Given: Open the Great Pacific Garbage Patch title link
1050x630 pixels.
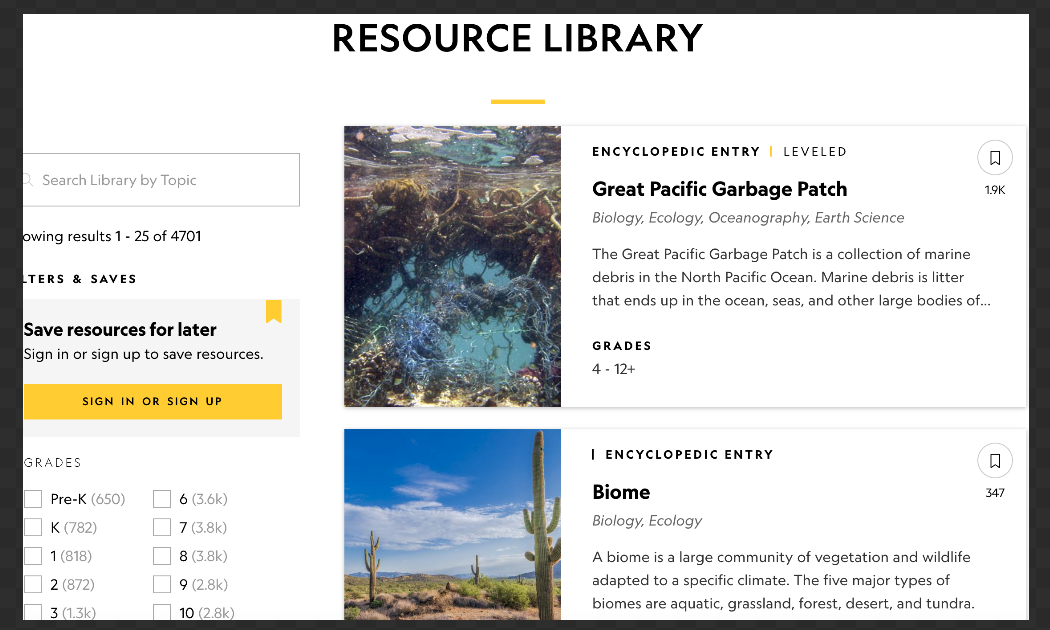Looking at the screenshot, I should click(719, 189).
